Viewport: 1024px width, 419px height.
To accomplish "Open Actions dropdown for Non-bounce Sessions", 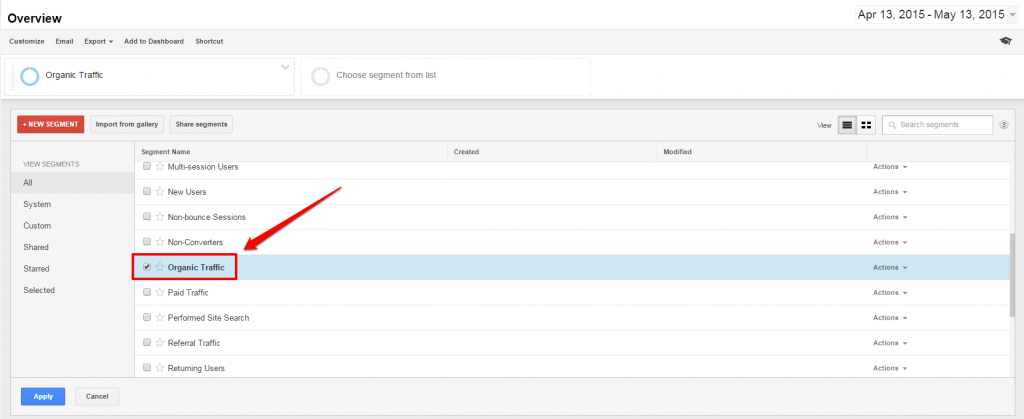I will [x=890, y=217].
